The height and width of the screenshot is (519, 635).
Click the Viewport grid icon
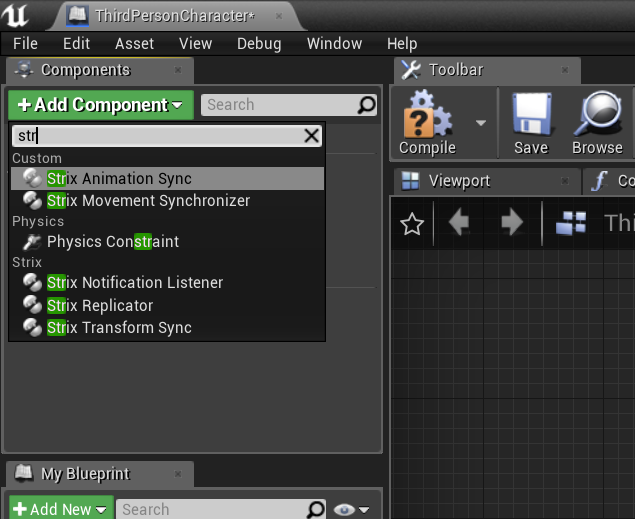pyautogui.click(x=410, y=181)
